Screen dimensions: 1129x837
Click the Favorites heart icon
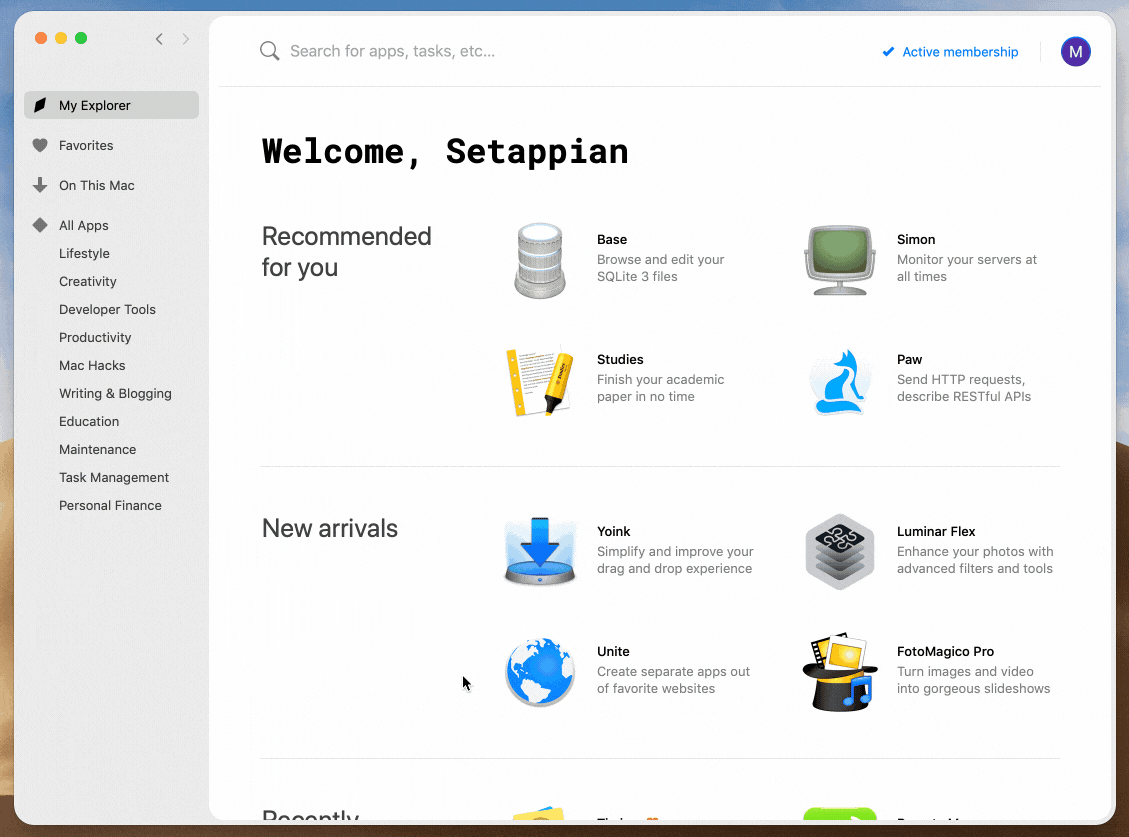coord(40,146)
